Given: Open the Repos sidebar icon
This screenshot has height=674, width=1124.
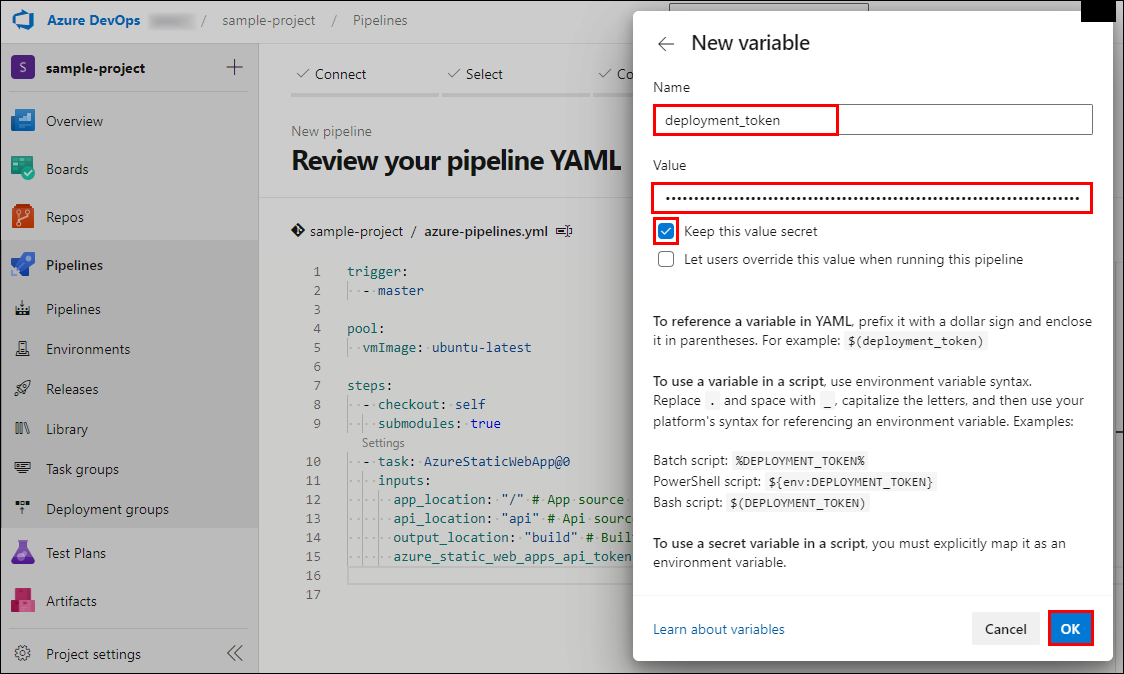Looking at the screenshot, I should 23,217.
